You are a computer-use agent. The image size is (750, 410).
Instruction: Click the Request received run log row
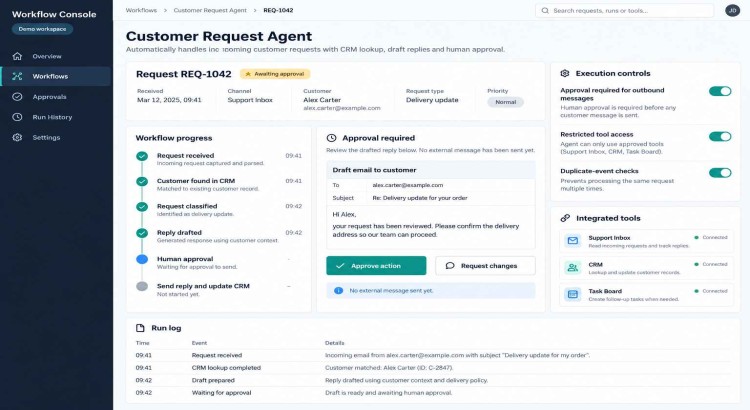point(433,355)
